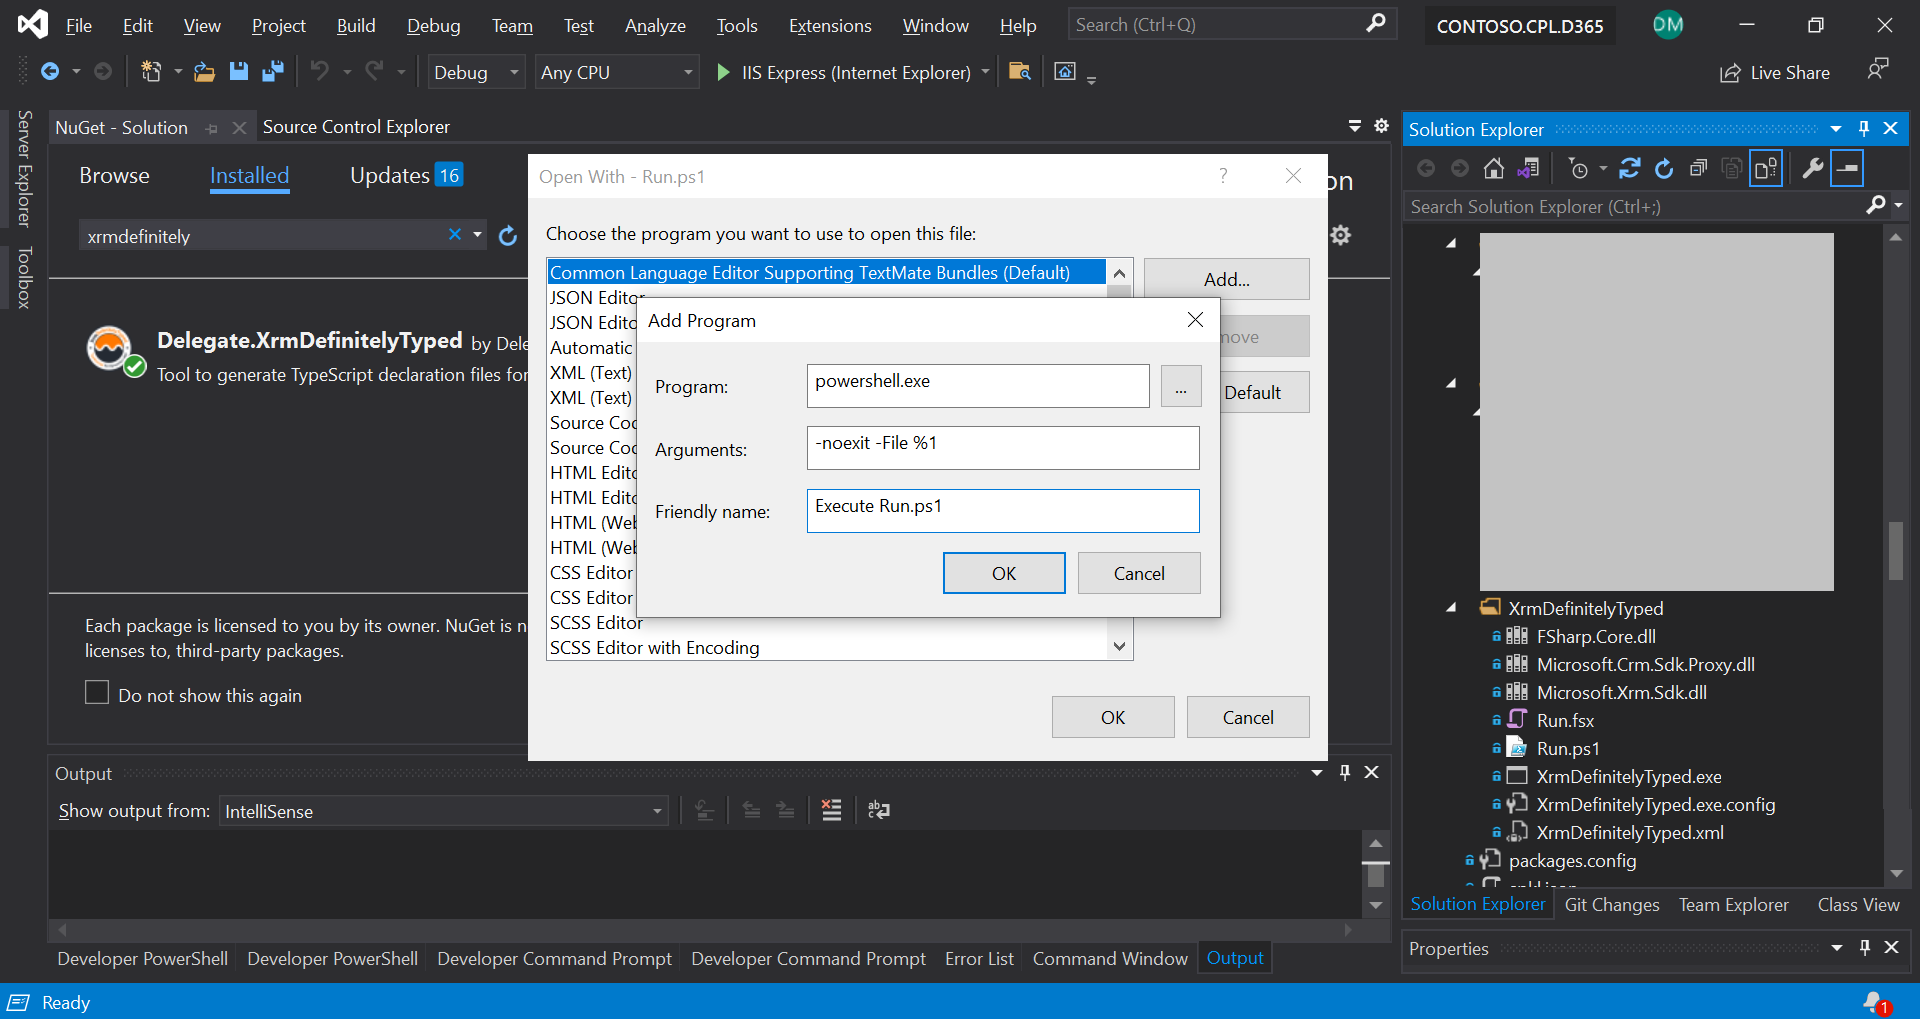
Task: Open the Extensions menu
Action: pyautogui.click(x=829, y=26)
